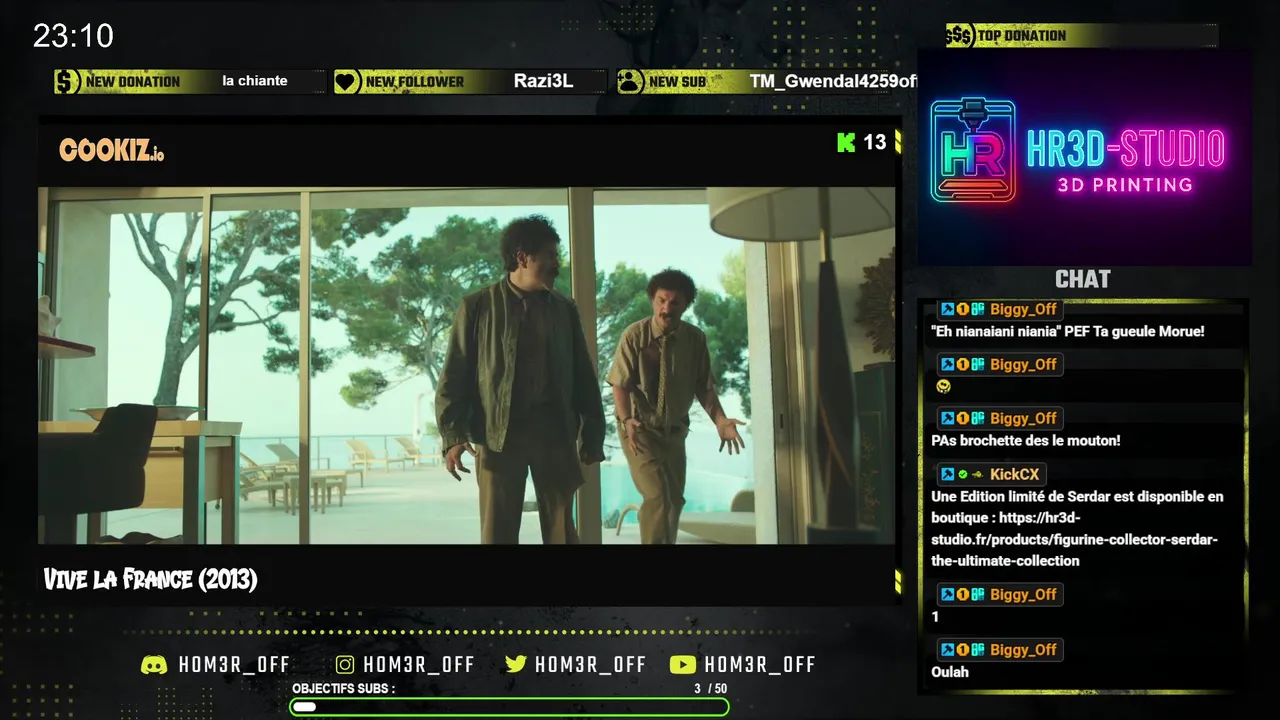
Task: Click the message 'PAs brochette des le mouton!'
Action: pyautogui.click(x=1026, y=441)
